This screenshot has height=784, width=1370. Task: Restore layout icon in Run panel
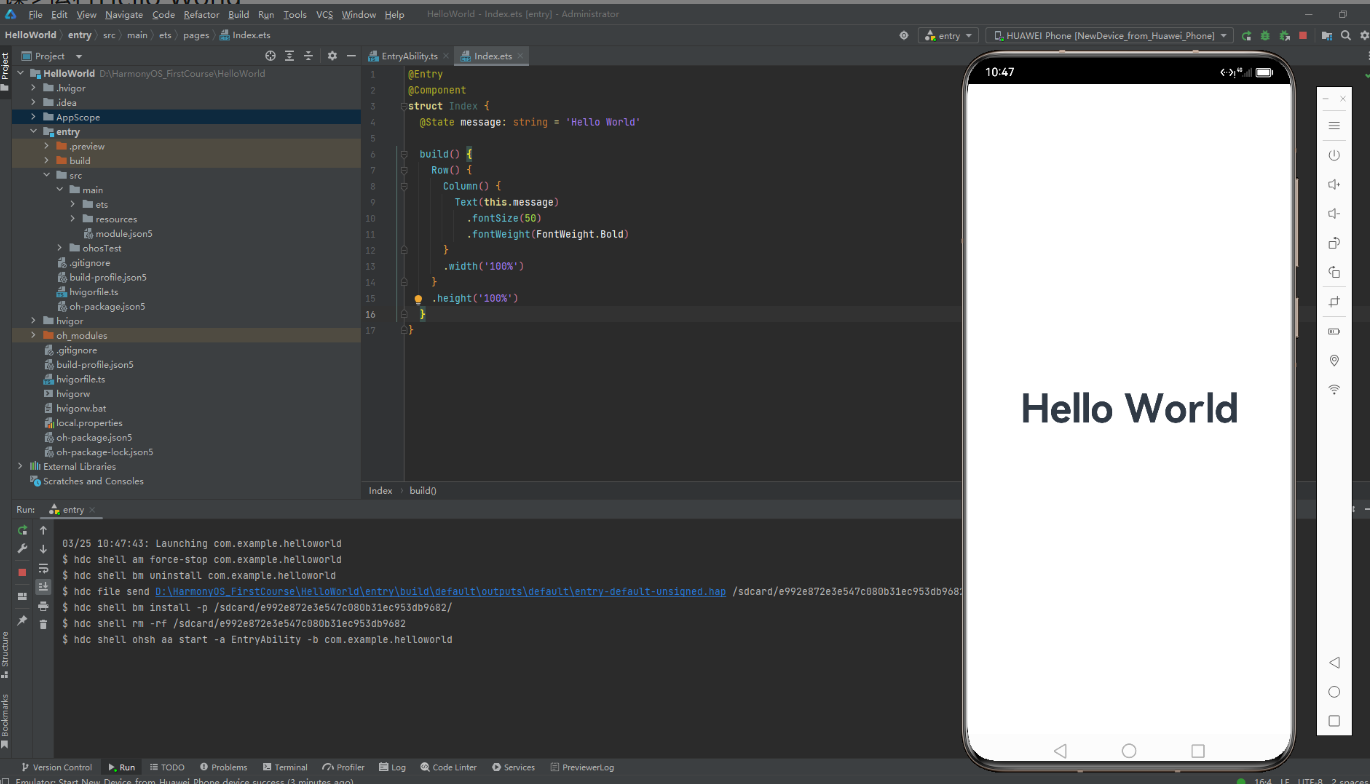tap(22, 596)
